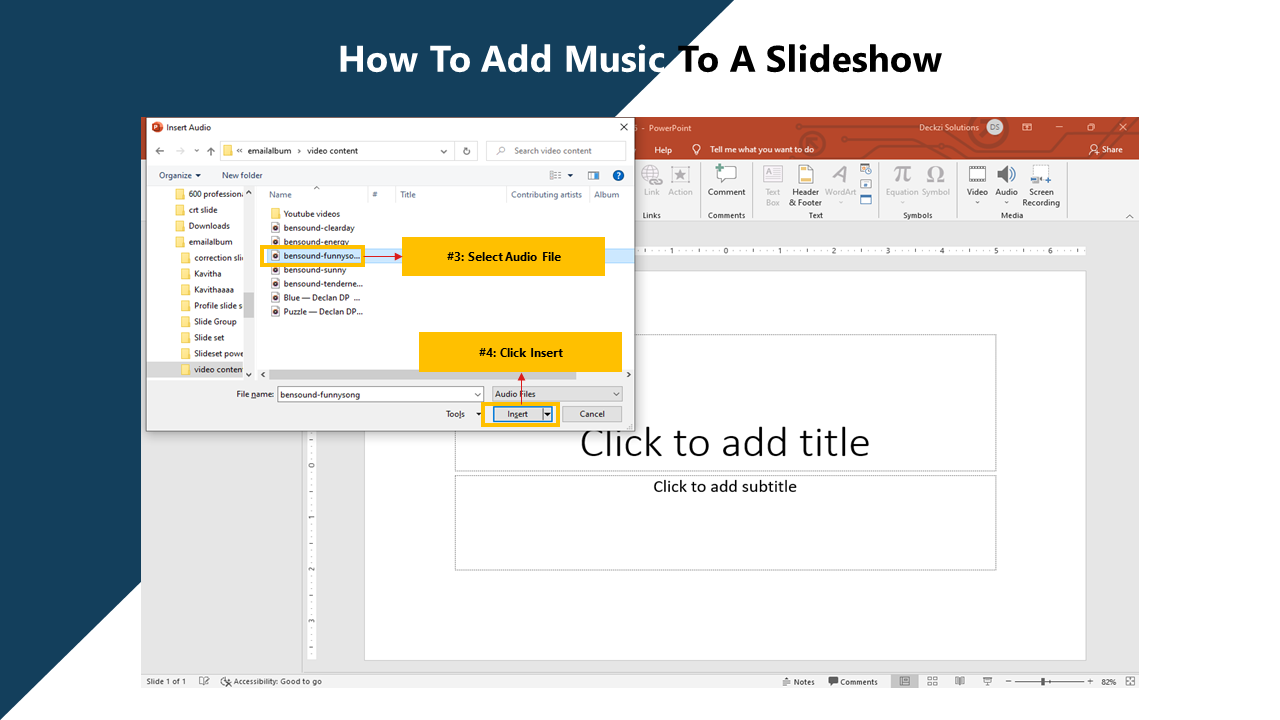Click the Date & Time ribbon icon

[x=866, y=169]
